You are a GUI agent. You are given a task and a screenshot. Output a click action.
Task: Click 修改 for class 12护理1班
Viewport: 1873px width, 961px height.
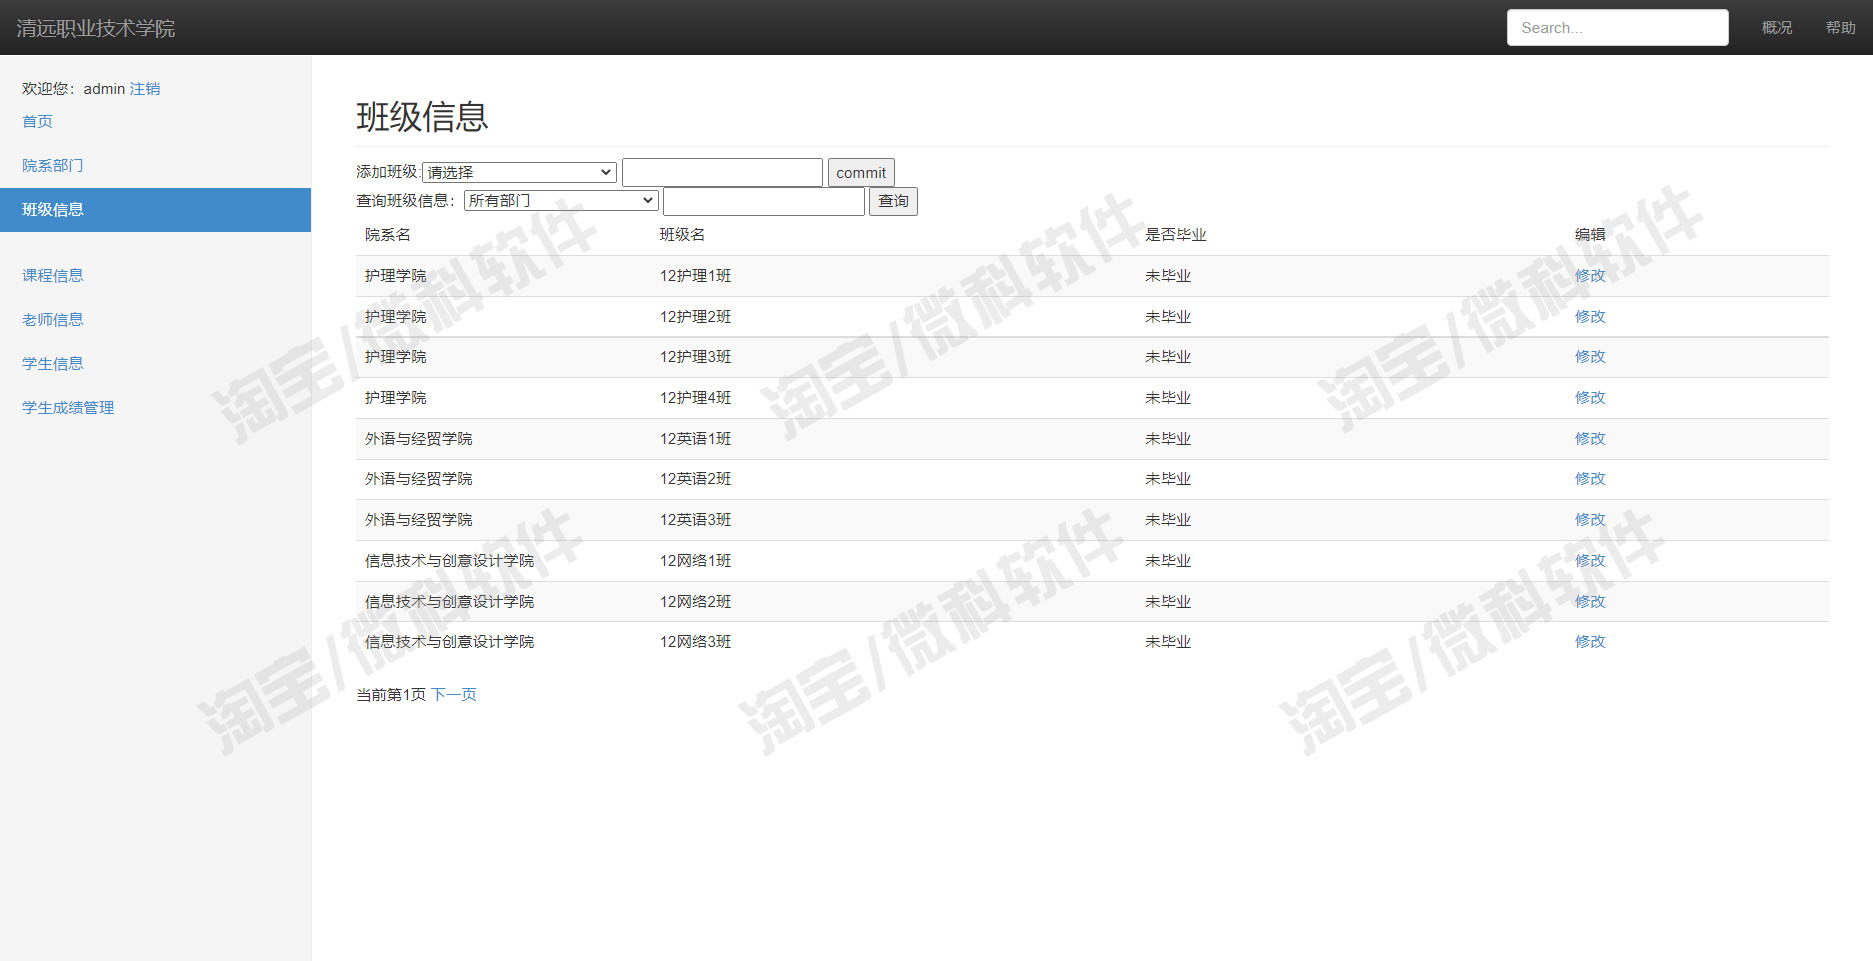(1590, 276)
